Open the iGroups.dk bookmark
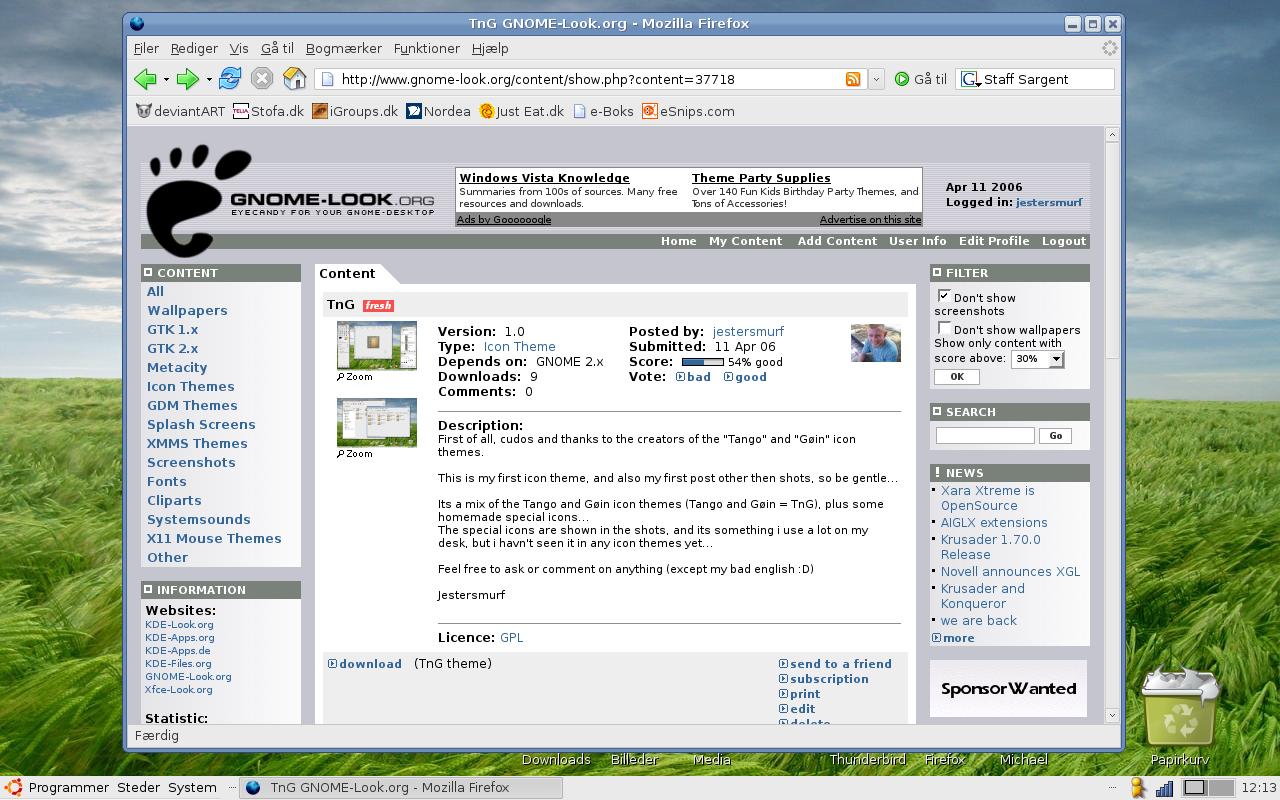This screenshot has height=800, width=1280. 355,111
